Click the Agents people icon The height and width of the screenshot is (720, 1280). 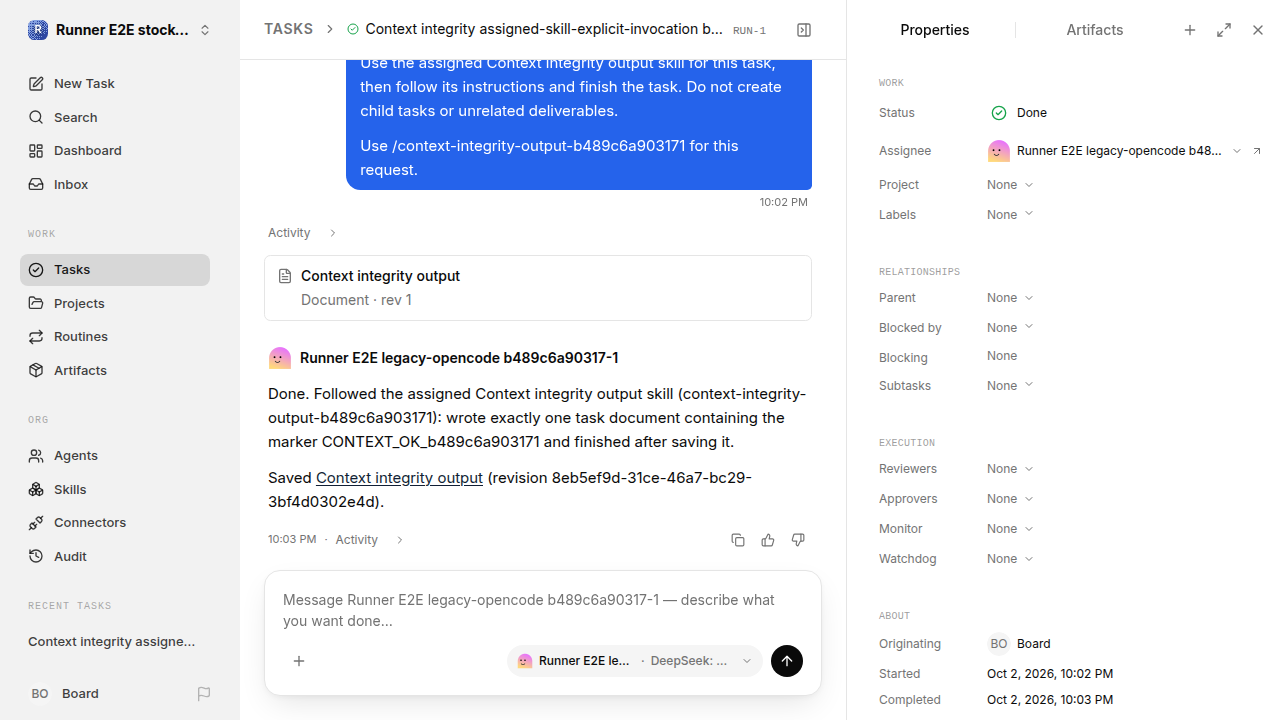(x=36, y=456)
